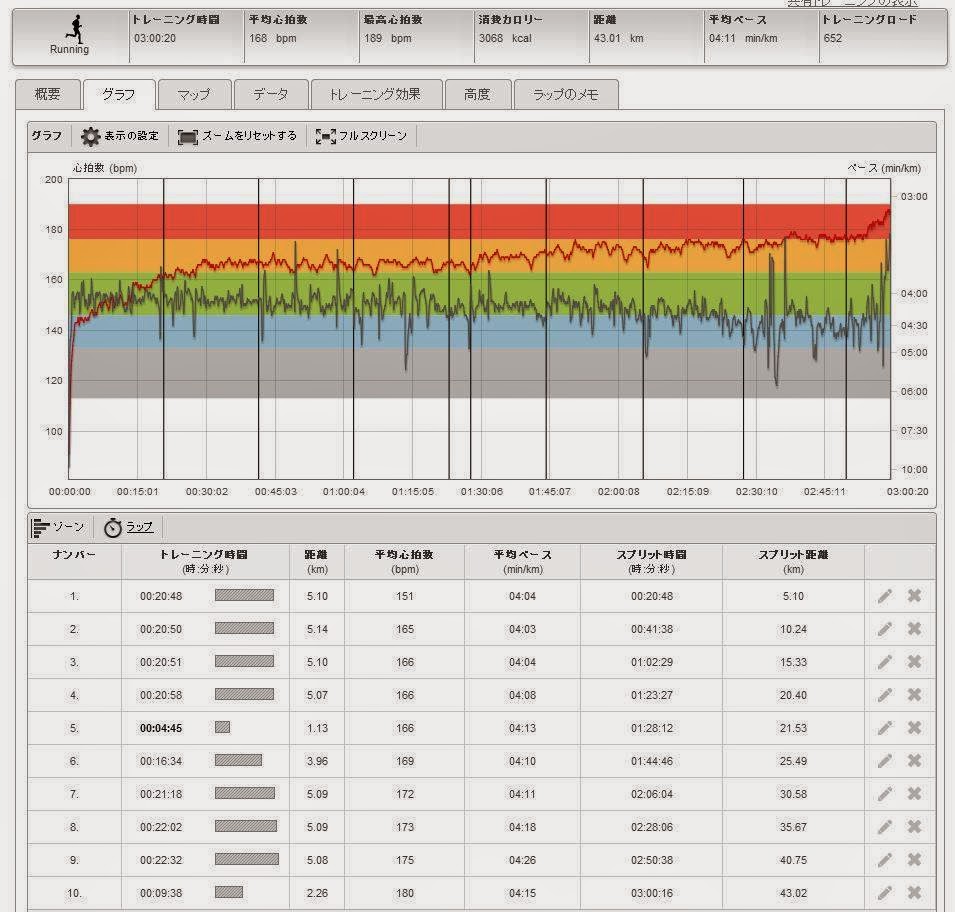Click the full screen icon
Screen dimensions: 955x912
(x=325, y=136)
